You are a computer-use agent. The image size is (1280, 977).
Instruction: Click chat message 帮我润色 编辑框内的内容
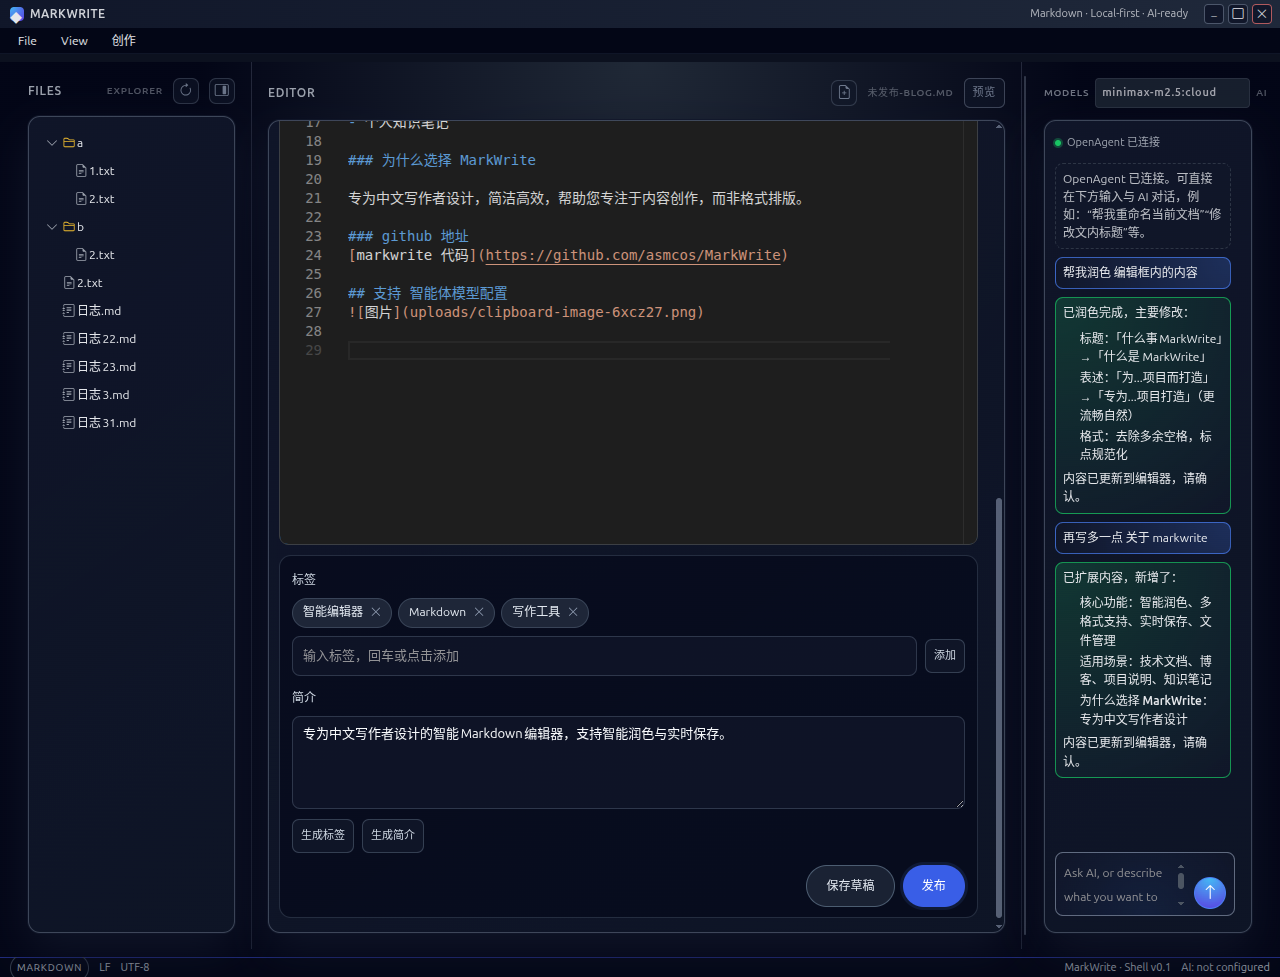pyautogui.click(x=1143, y=273)
